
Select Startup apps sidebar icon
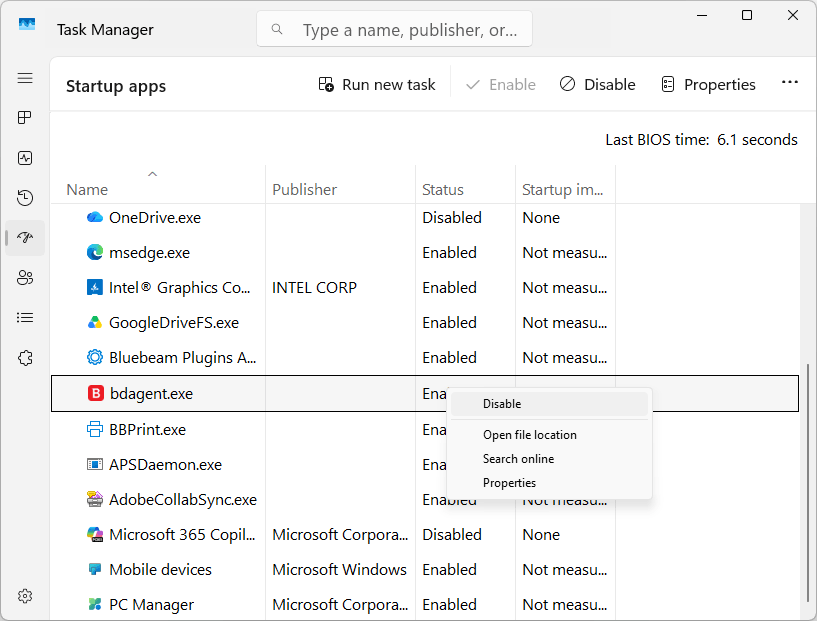click(x=25, y=238)
